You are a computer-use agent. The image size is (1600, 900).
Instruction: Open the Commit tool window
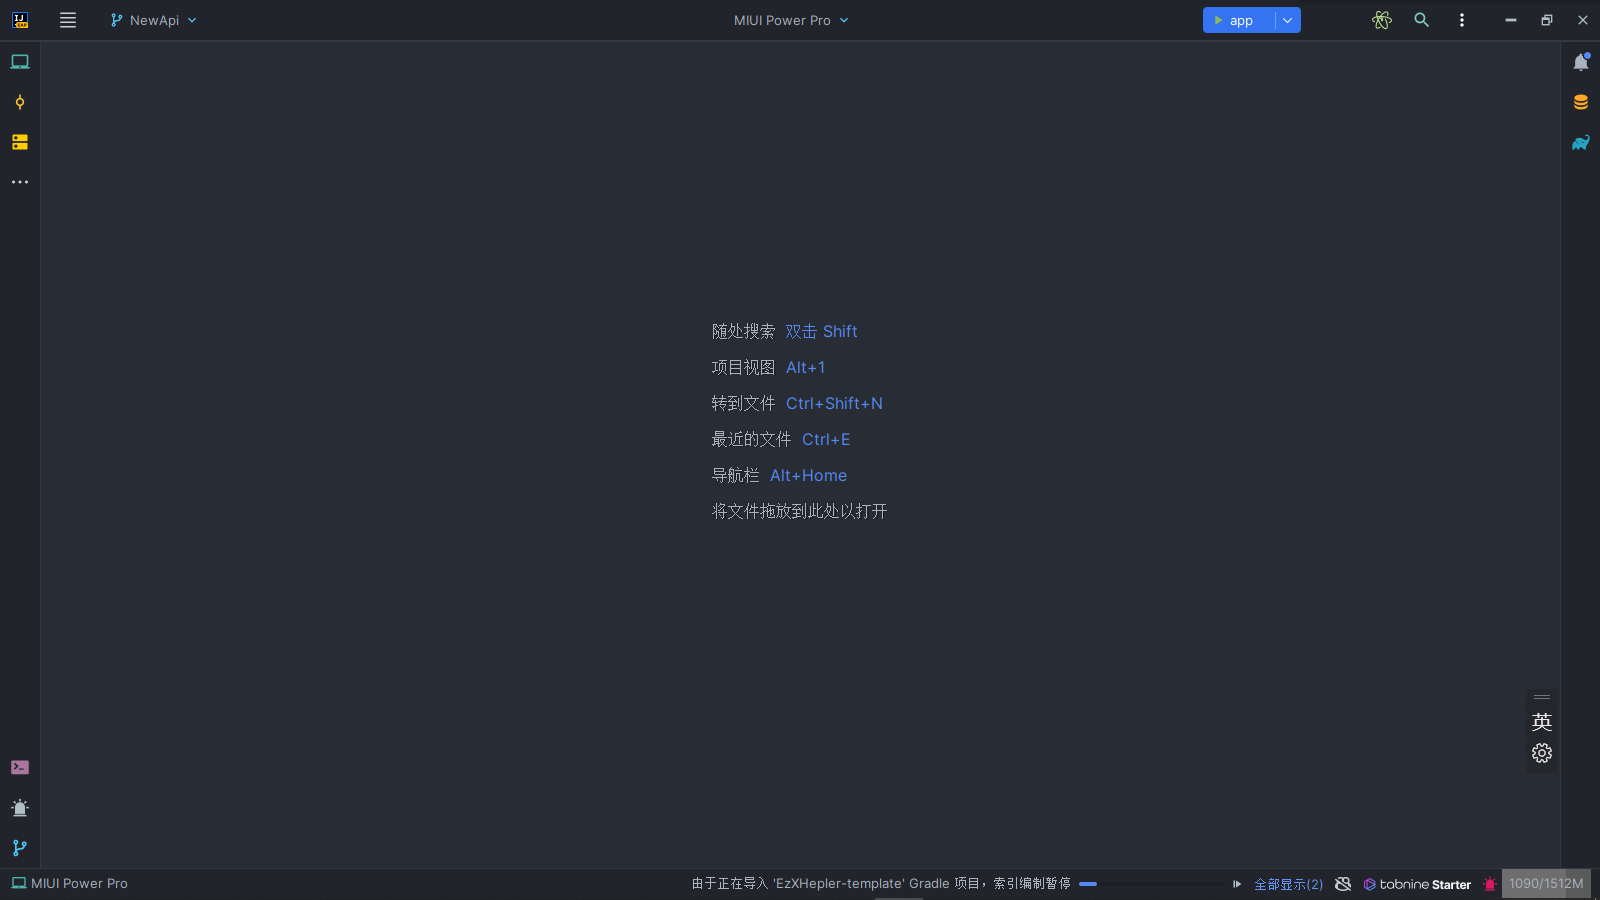tap(20, 102)
